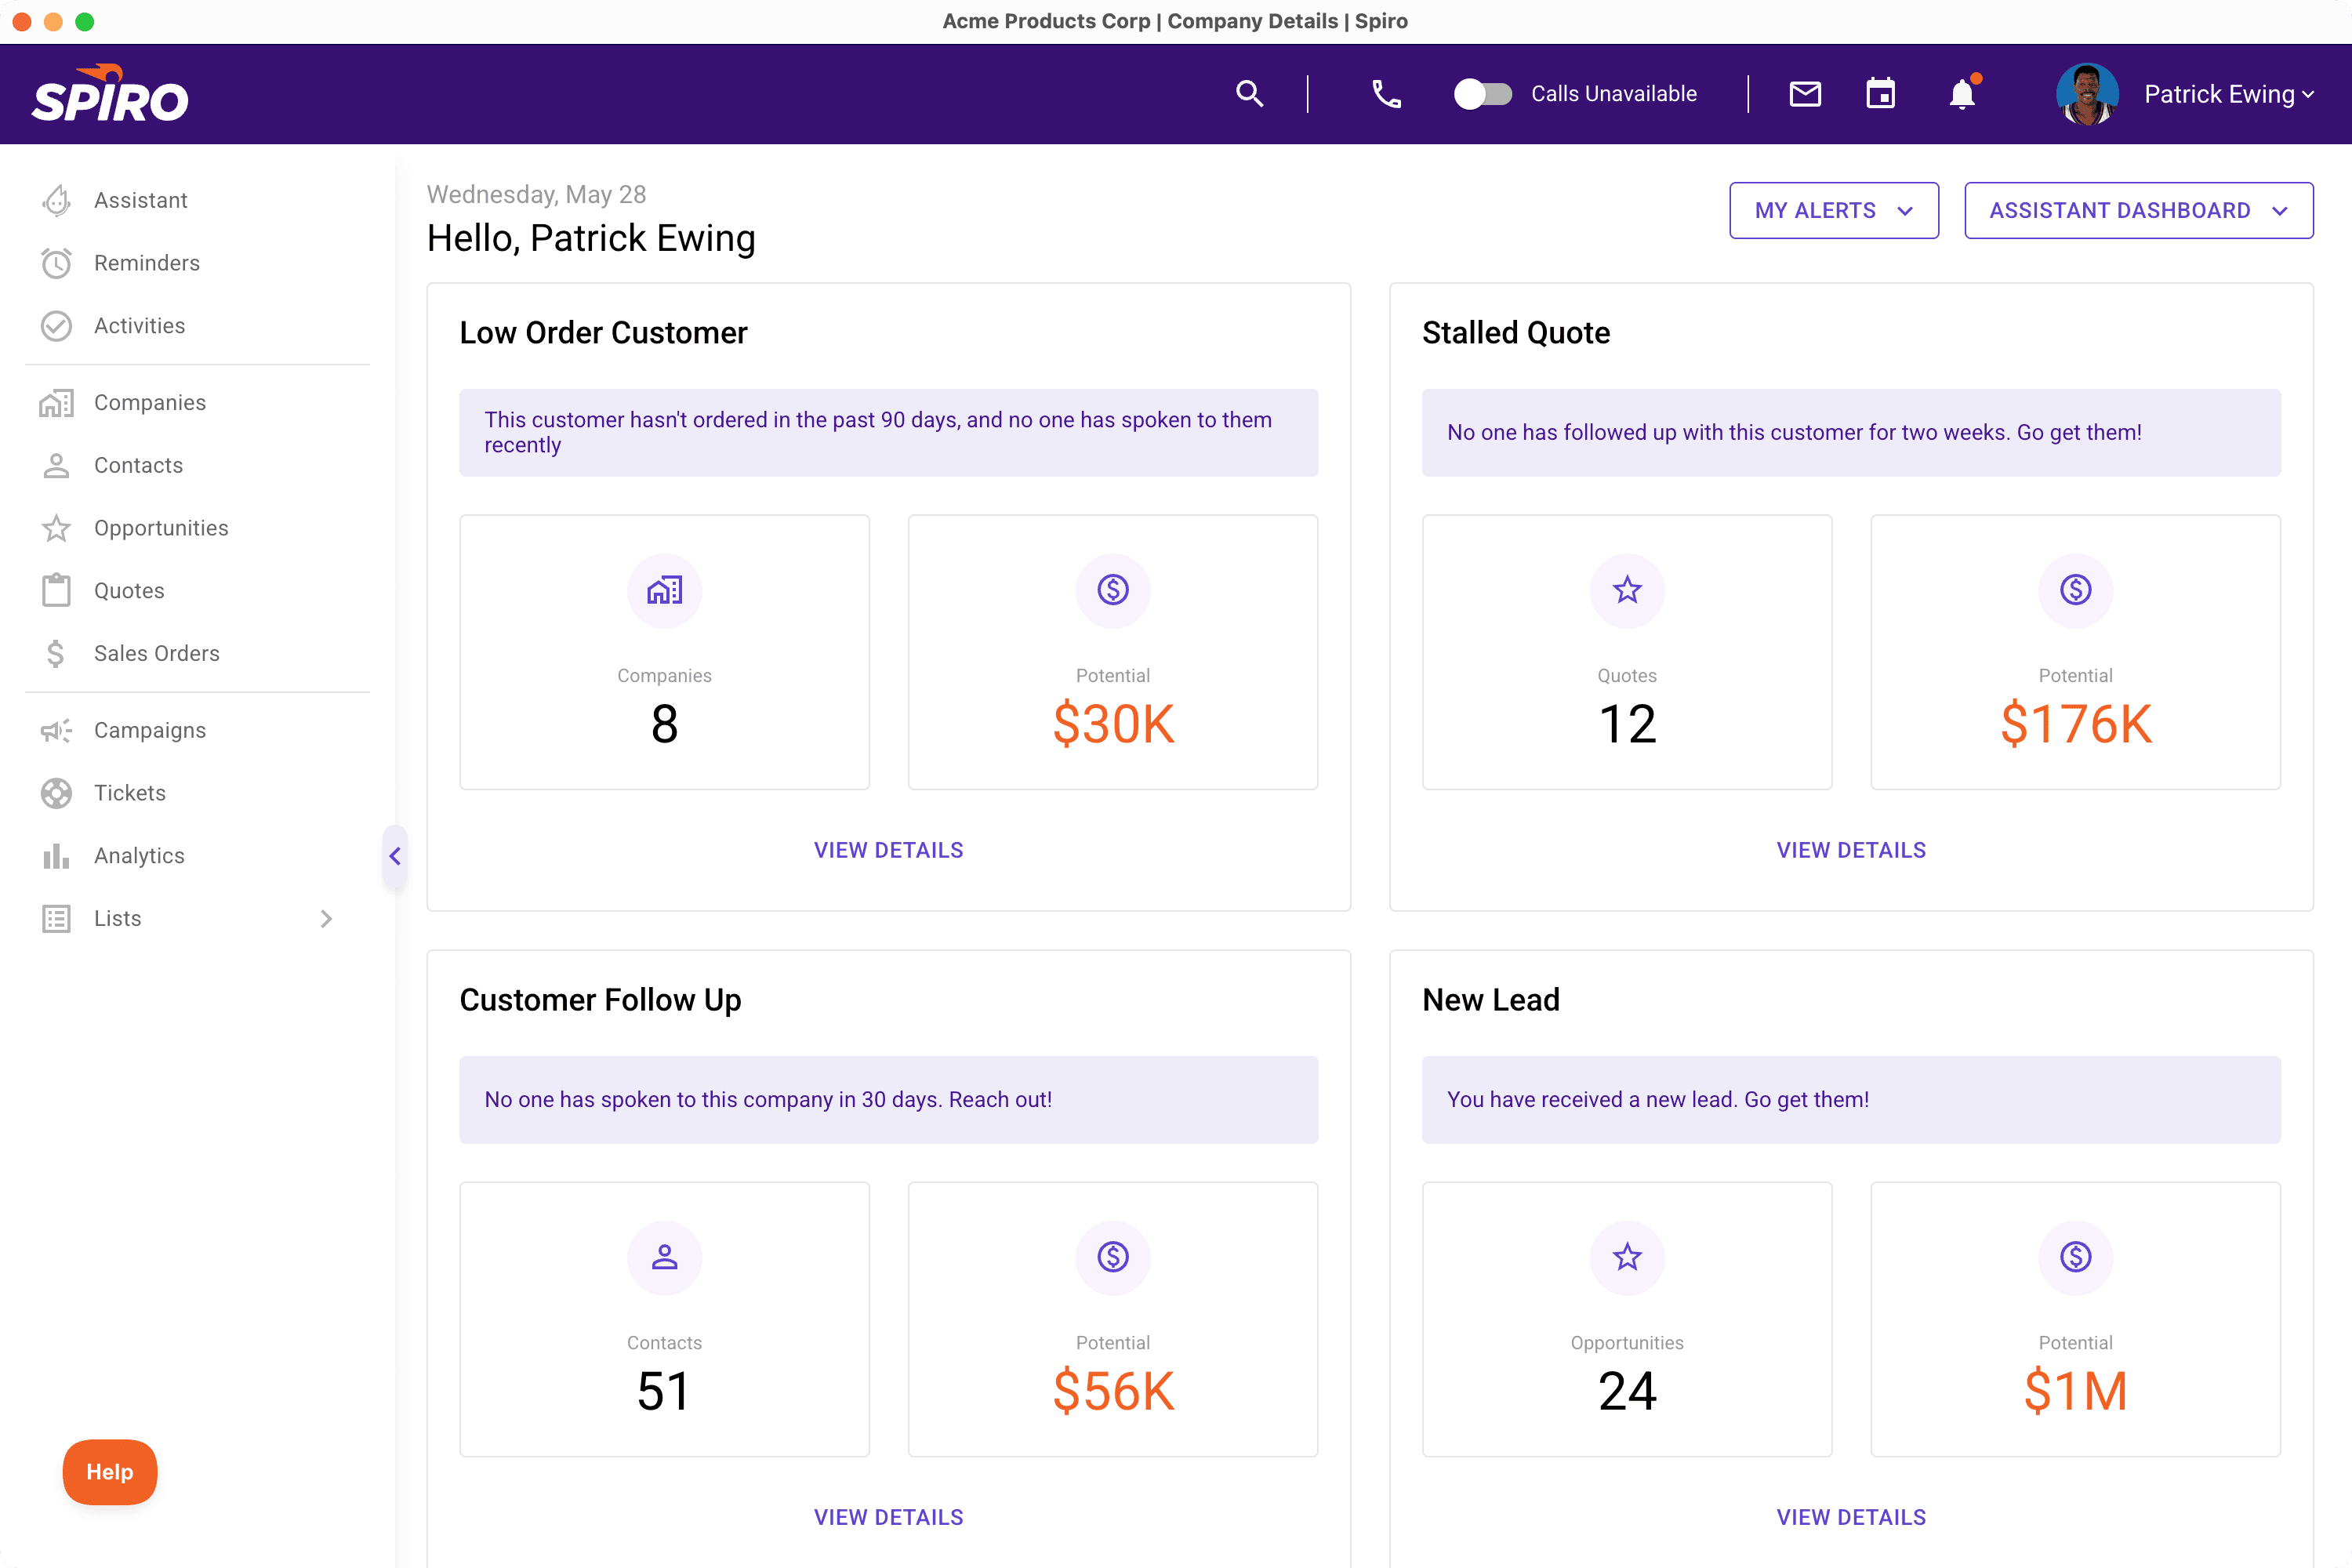The width and height of the screenshot is (2352, 1568).
Task: Collapse the sidebar with the arrow handle
Action: click(x=395, y=856)
